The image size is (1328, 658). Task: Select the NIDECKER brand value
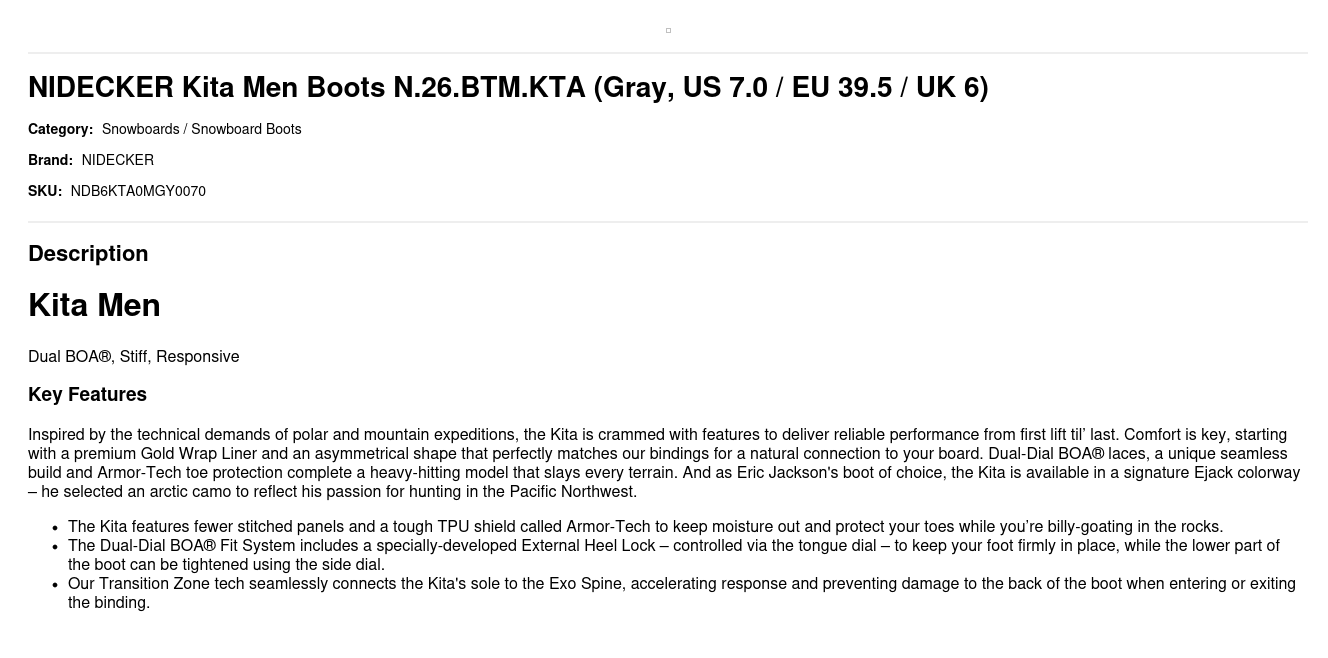pos(118,160)
